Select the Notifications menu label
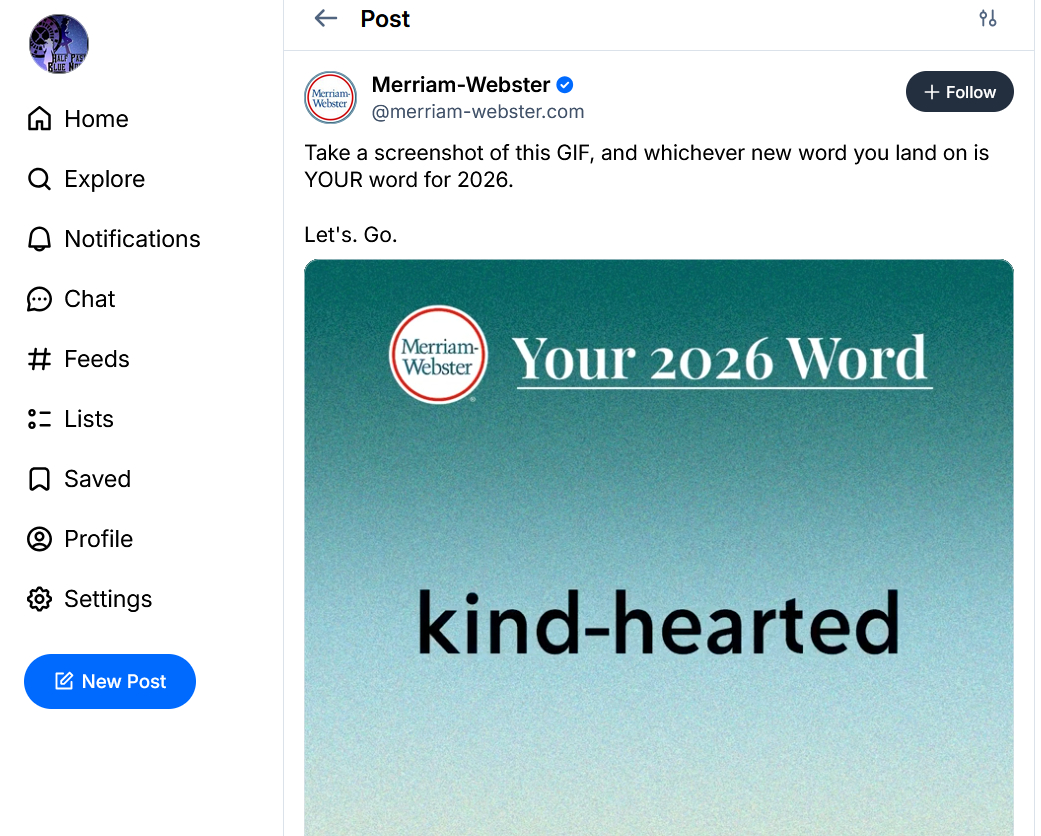Viewport: 1041px width, 836px height. tap(132, 239)
